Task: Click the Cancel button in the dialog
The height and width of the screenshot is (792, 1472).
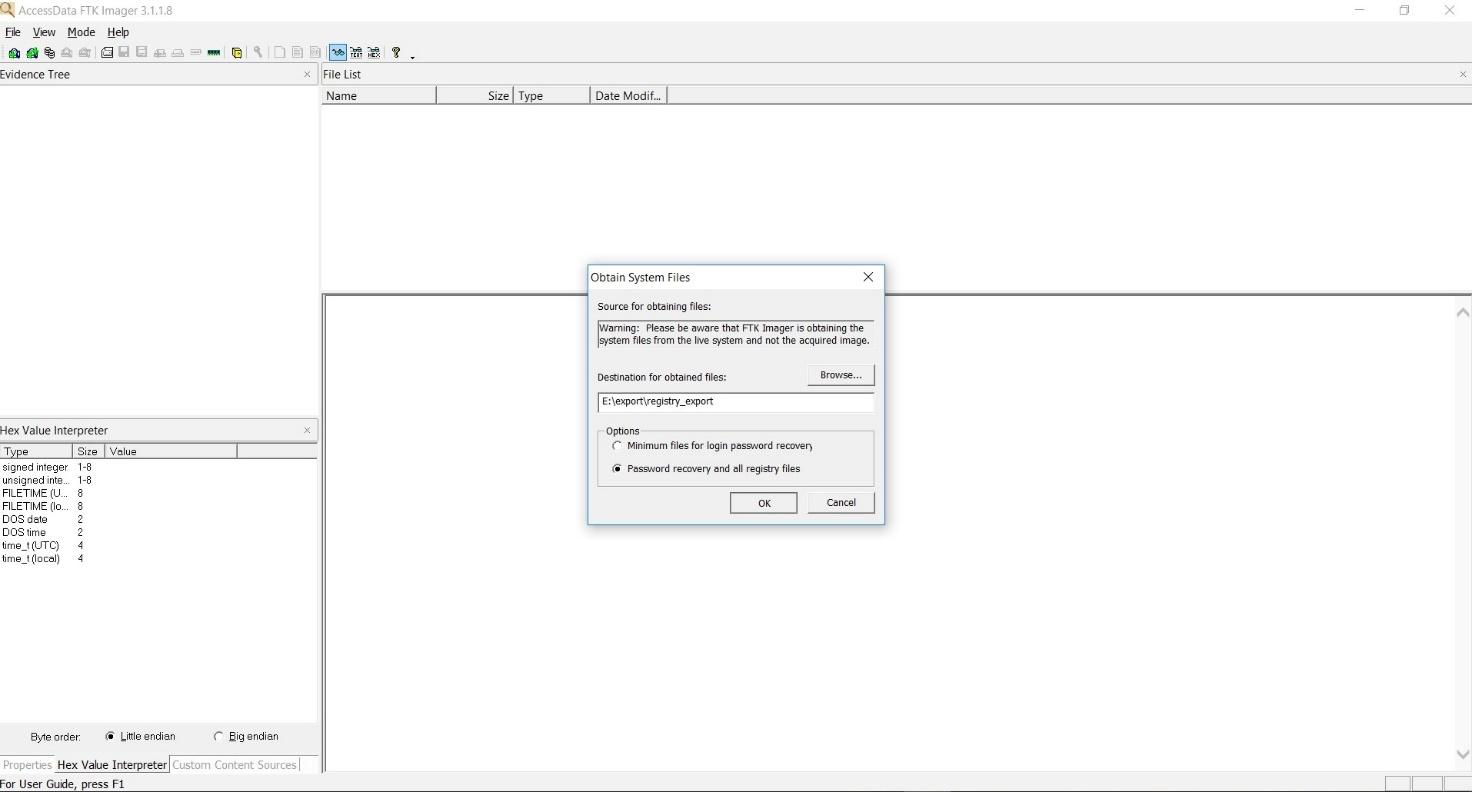Action: coord(841,503)
